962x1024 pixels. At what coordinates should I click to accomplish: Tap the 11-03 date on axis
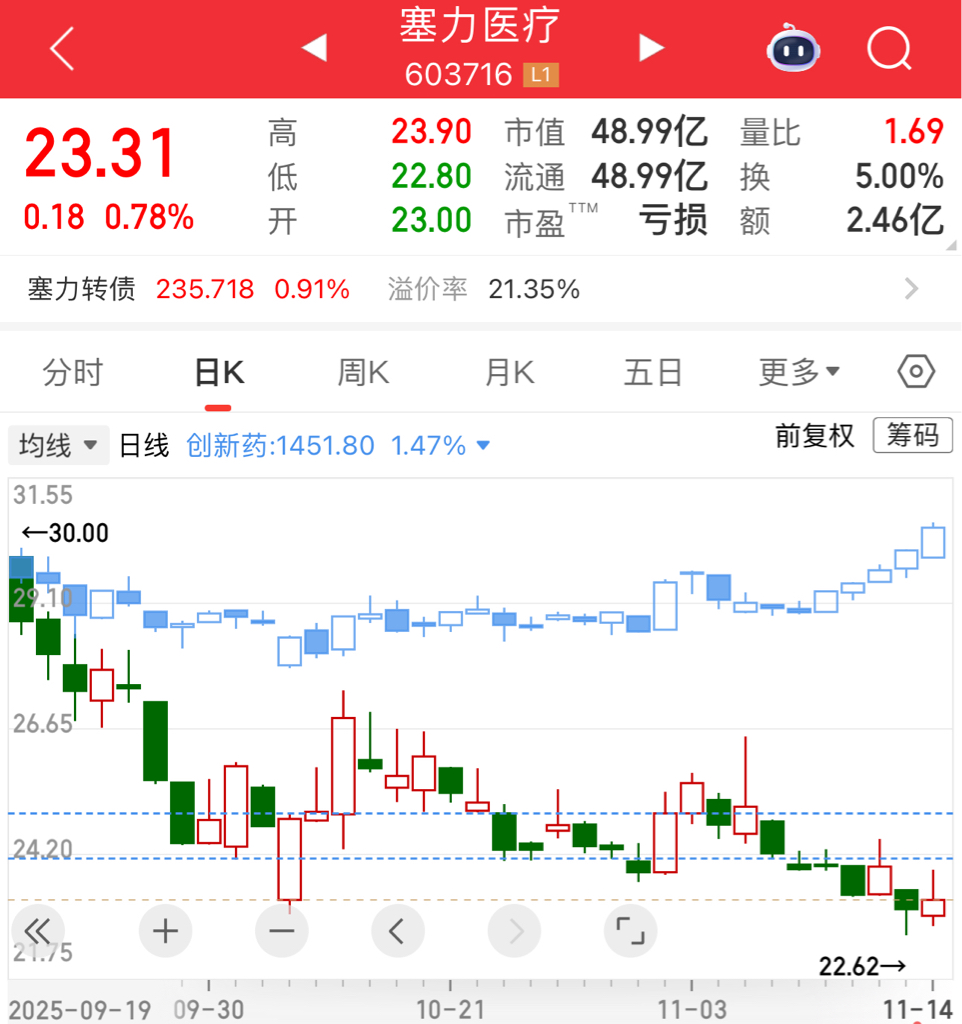click(692, 1010)
